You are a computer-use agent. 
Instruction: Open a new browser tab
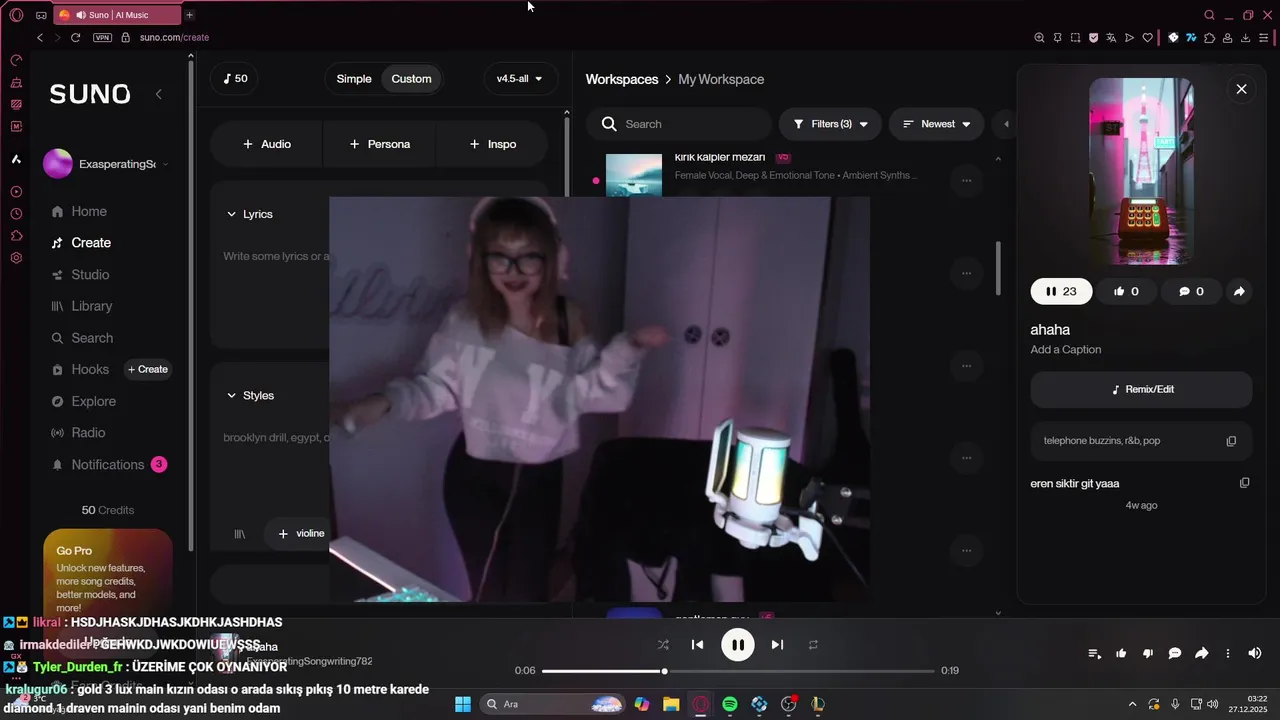click(189, 15)
